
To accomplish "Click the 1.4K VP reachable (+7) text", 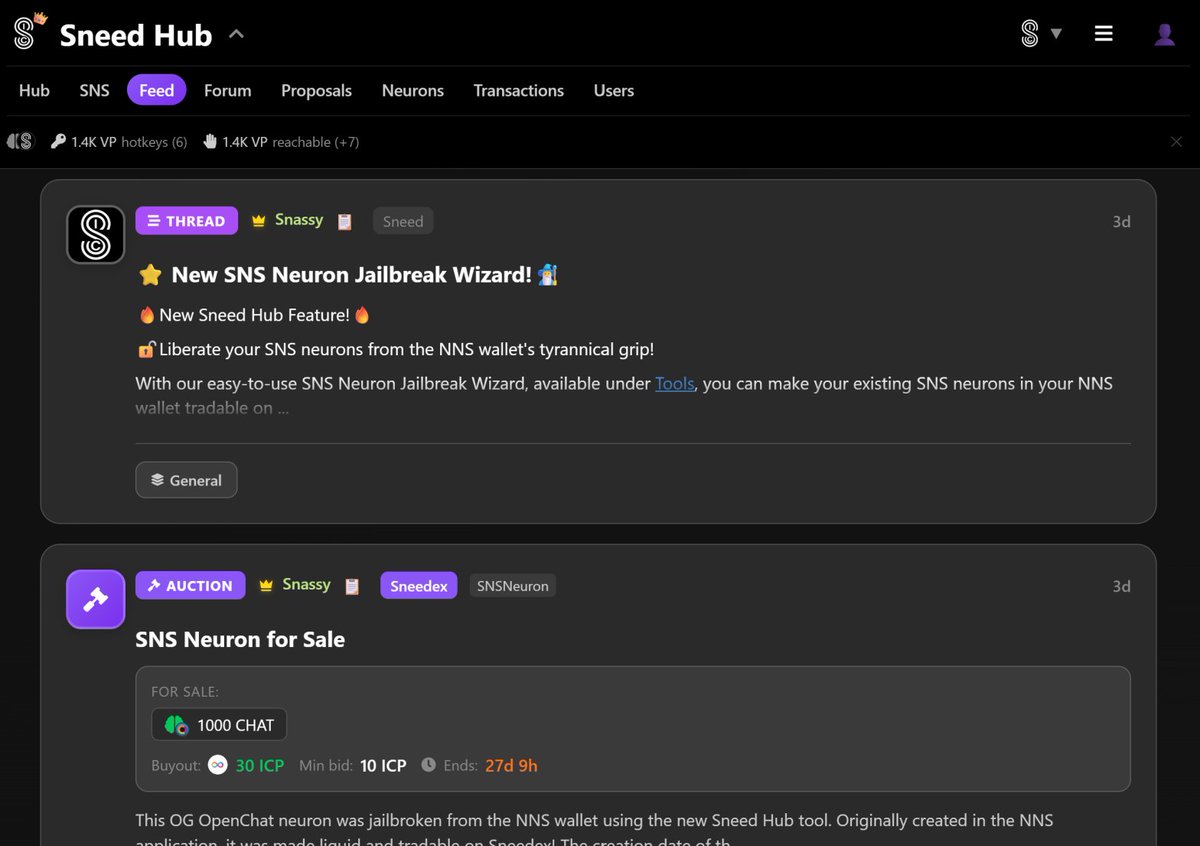I will pyautogui.click(x=290, y=142).
